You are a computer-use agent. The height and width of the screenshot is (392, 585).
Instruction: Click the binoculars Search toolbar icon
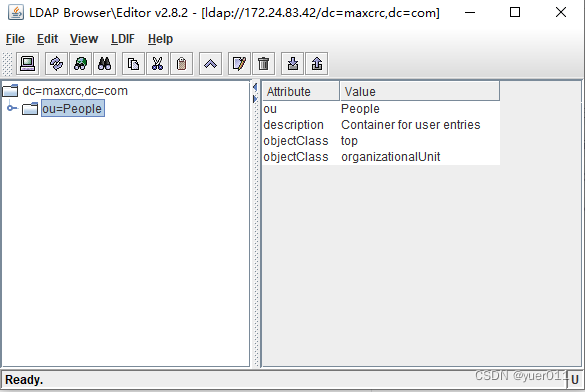pyautogui.click(x=104, y=64)
